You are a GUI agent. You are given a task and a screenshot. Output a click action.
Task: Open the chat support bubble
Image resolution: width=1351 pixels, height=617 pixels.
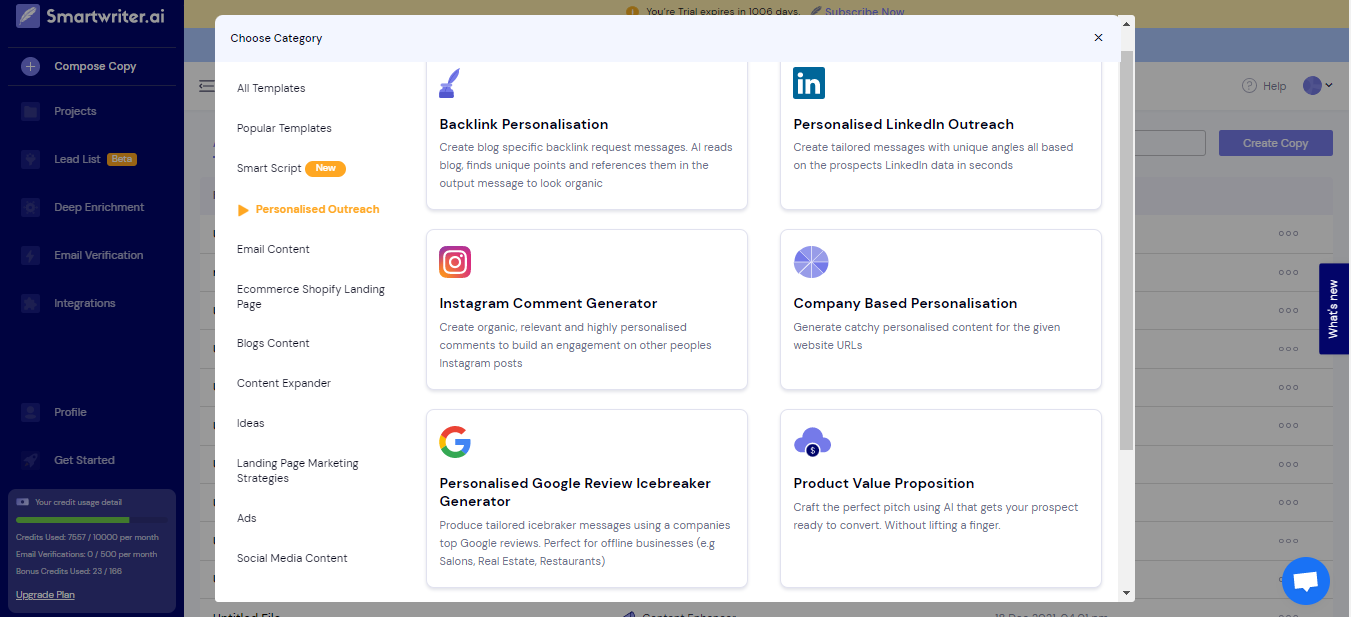click(1305, 581)
